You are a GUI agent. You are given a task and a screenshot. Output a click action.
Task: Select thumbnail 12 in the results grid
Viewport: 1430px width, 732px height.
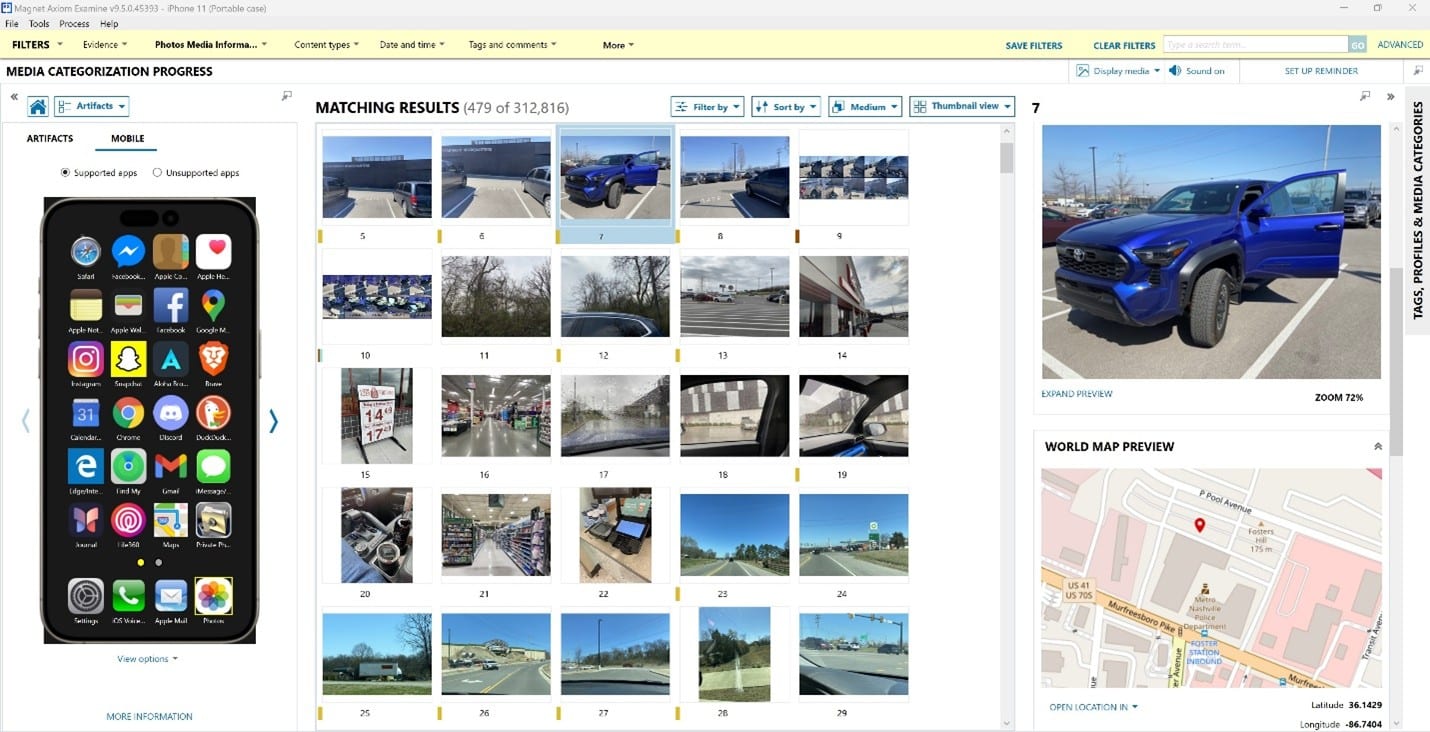tap(615, 296)
